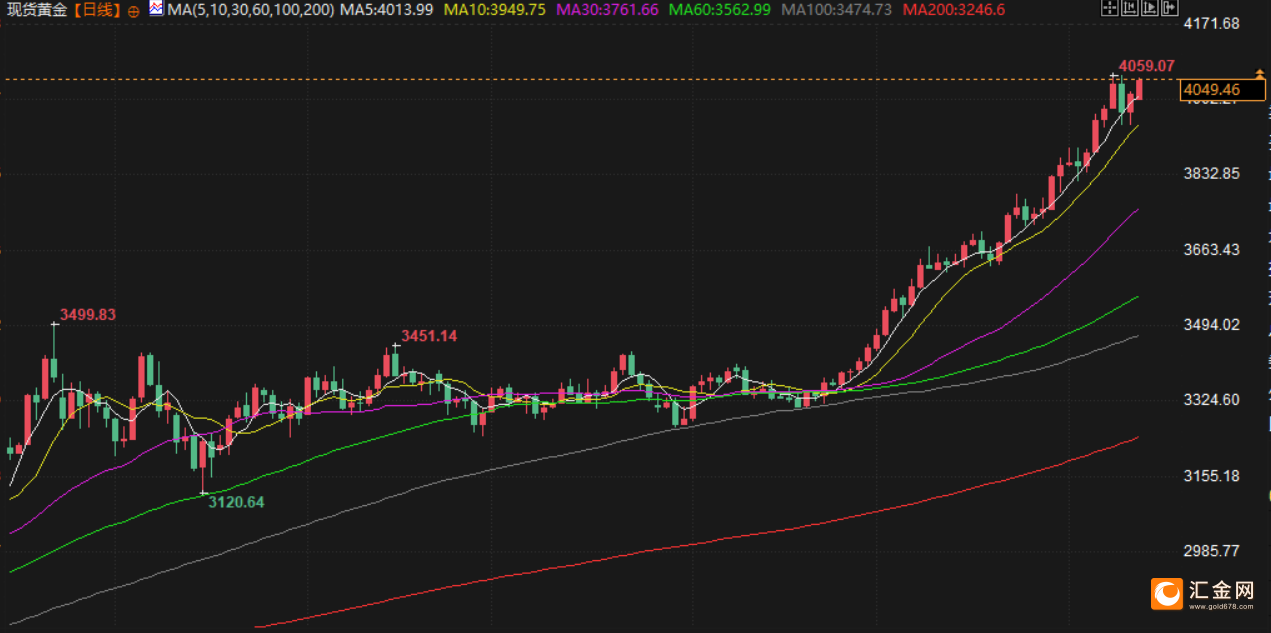
Task: Click the 3499.83 peak price label
Action: pyautogui.click(x=88, y=314)
